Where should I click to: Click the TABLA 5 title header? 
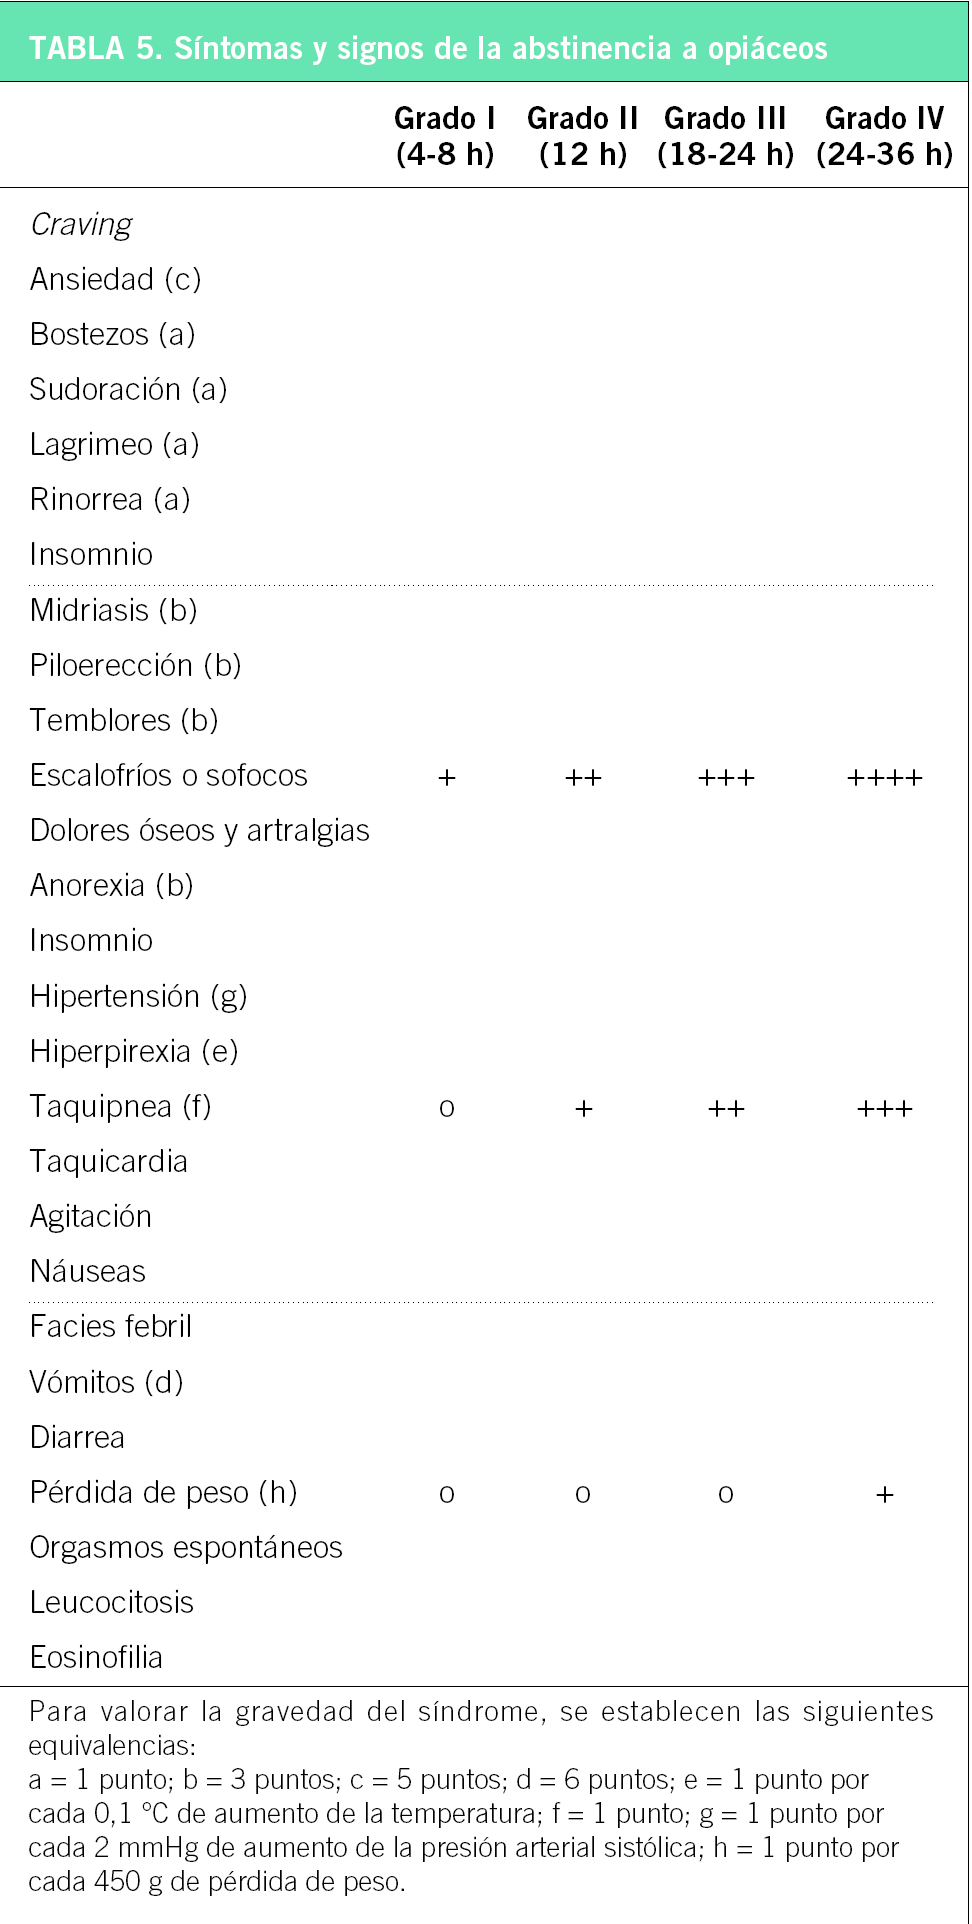[428, 48]
